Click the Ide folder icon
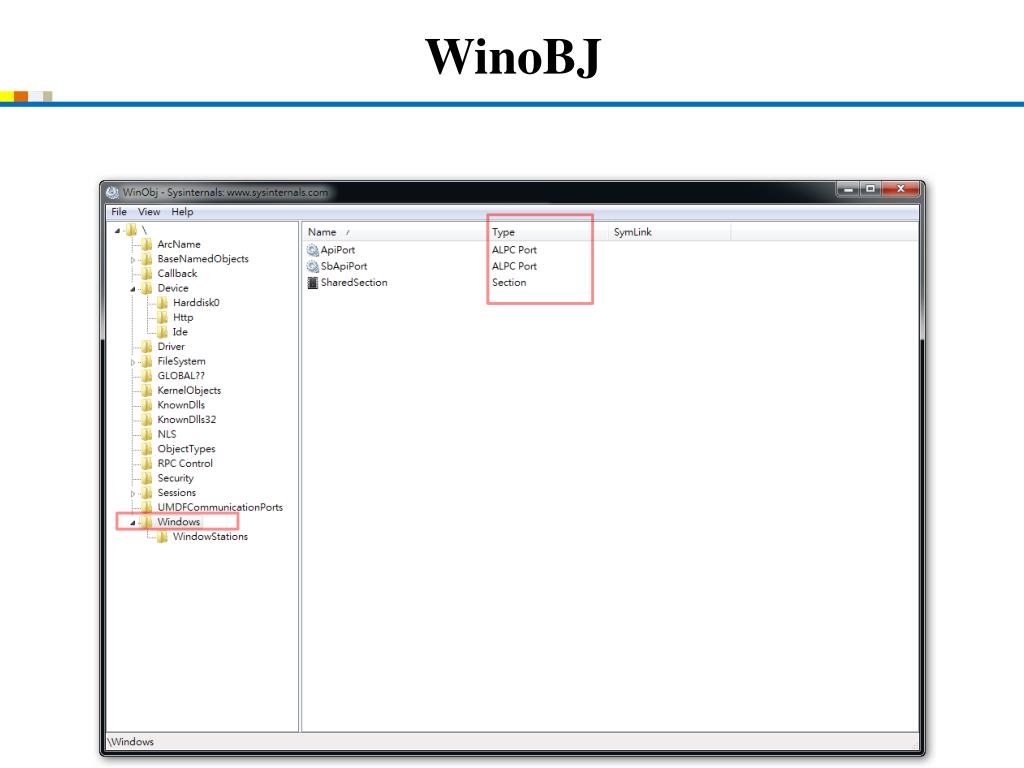The image size is (1024, 768). coord(163,332)
